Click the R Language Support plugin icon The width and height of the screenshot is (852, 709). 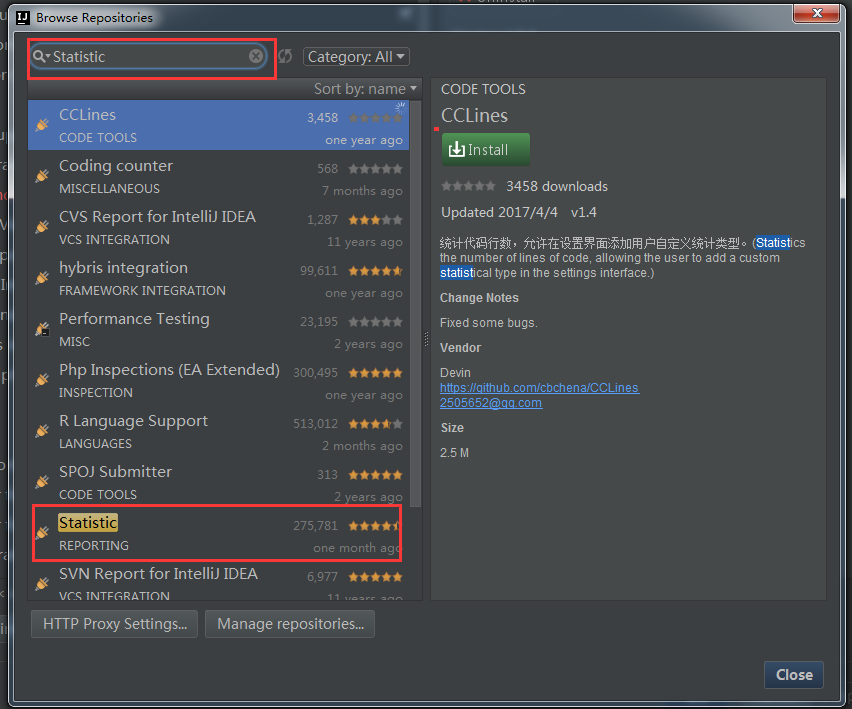click(42, 431)
